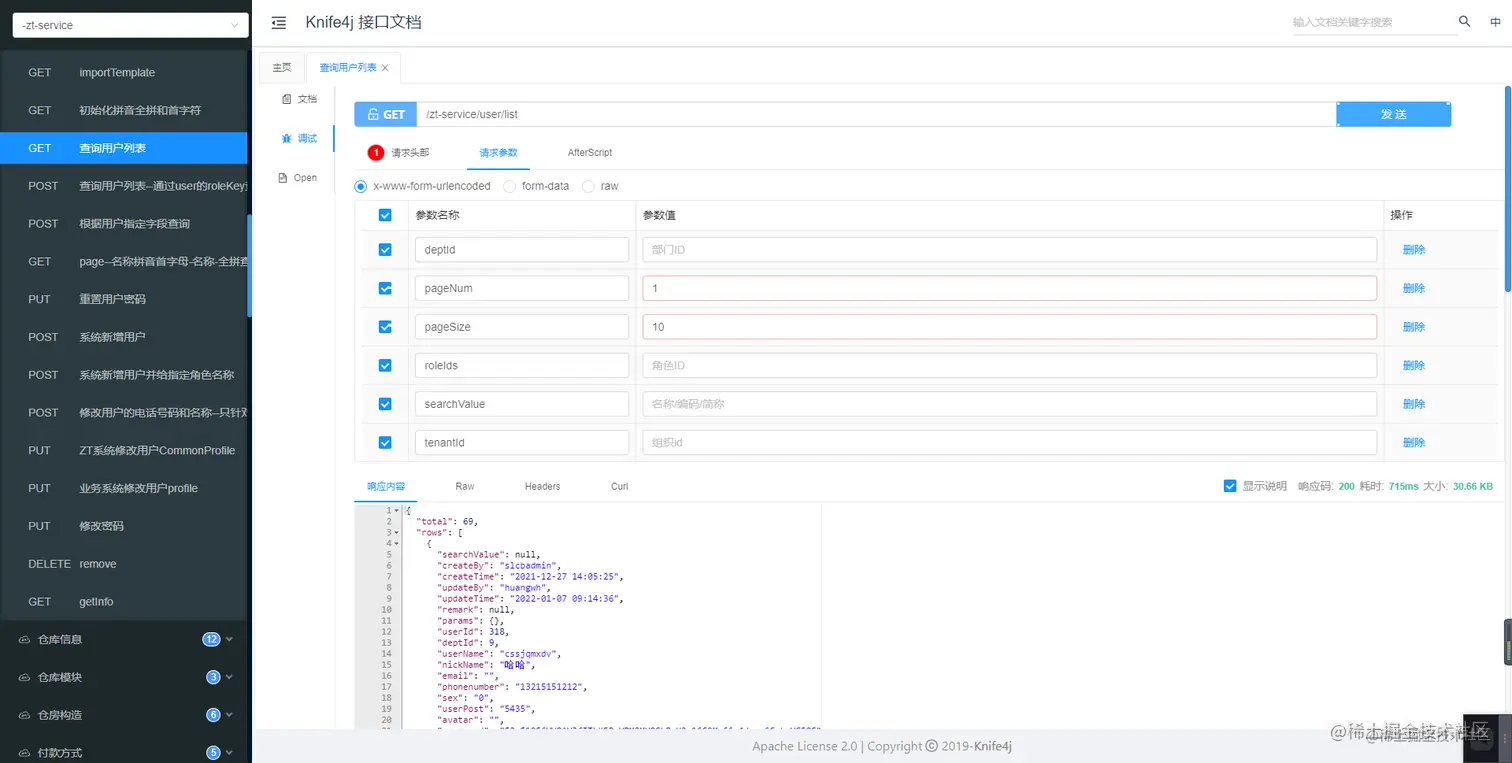The image size is (1512, 763).
Task: Toggle the select-all parameters checkbox
Action: point(385,214)
